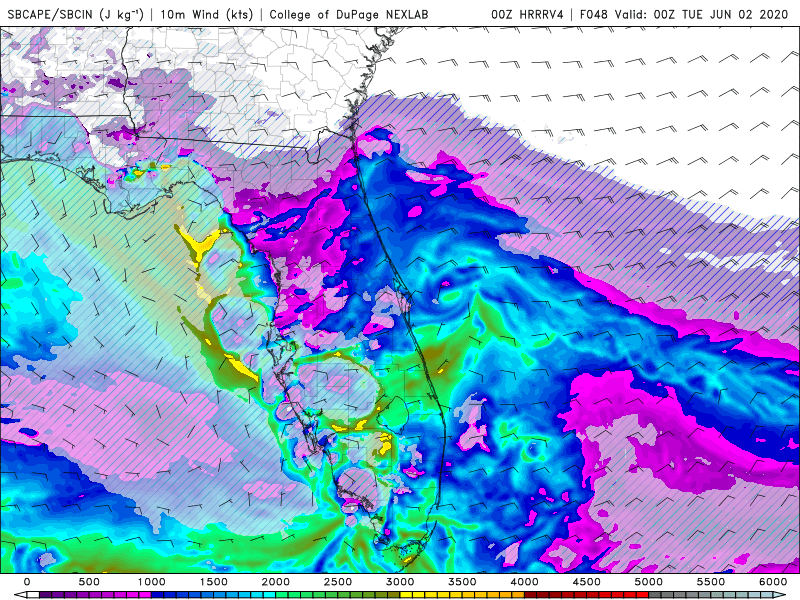Click the color bar label 4000
The height and width of the screenshot is (600, 800).
pyautogui.click(x=524, y=582)
